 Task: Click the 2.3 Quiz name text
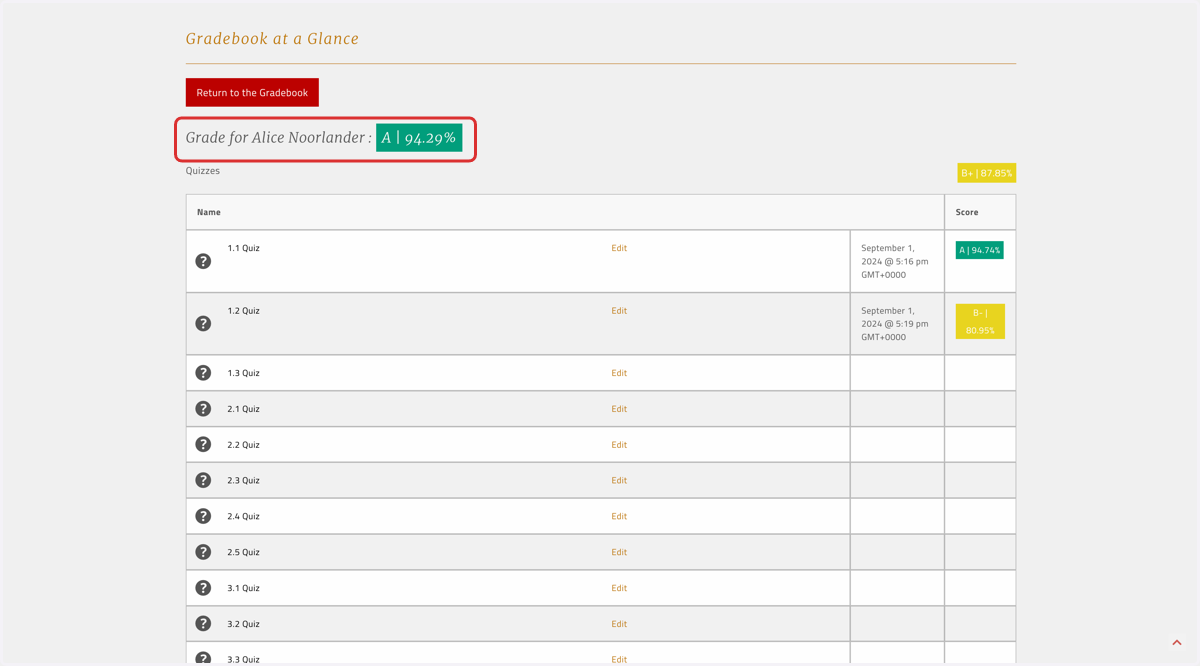click(x=243, y=481)
